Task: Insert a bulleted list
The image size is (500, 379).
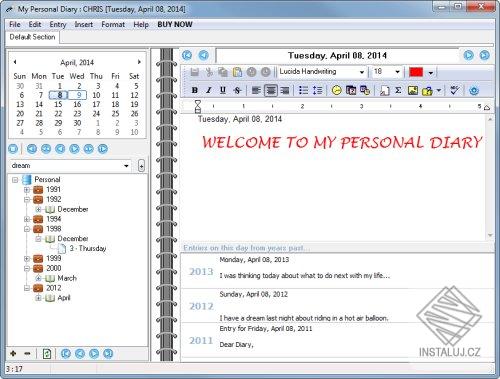Action: coord(303,90)
